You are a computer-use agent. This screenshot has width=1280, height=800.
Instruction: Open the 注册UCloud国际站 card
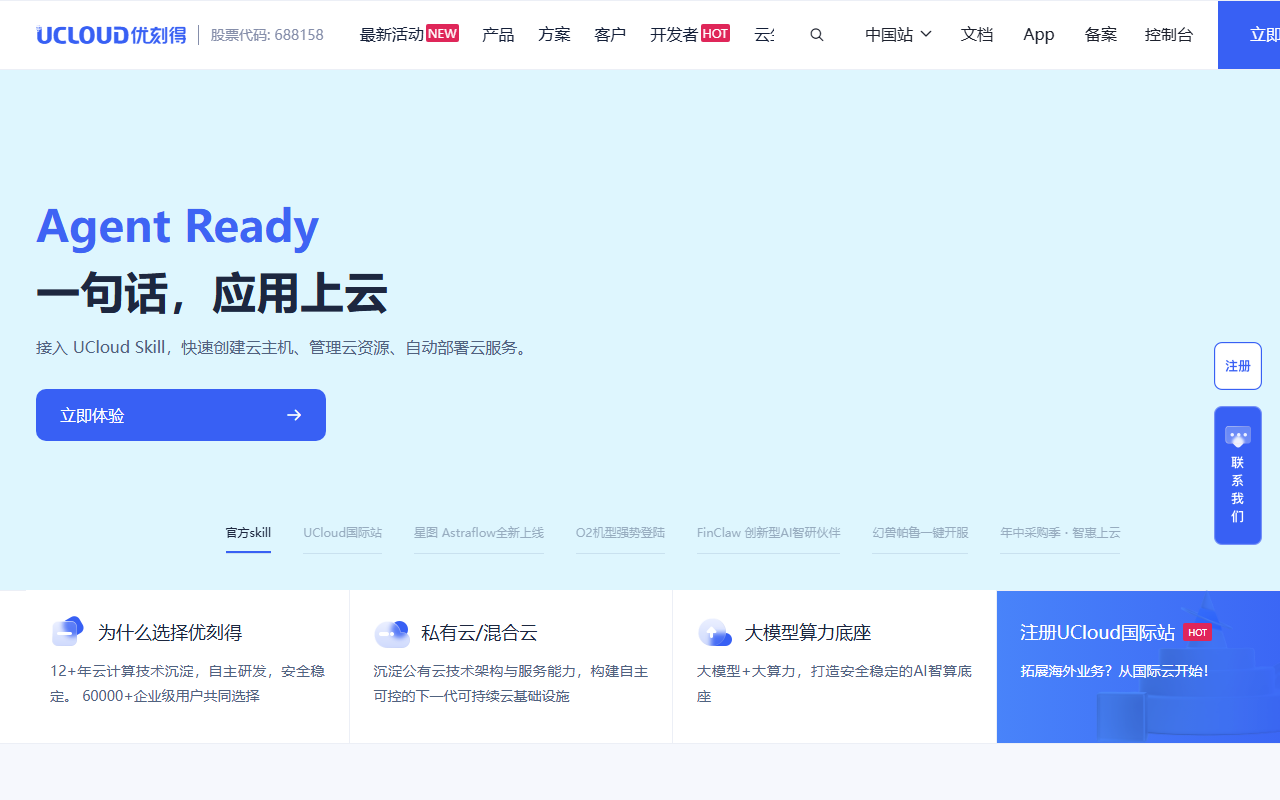click(1138, 667)
